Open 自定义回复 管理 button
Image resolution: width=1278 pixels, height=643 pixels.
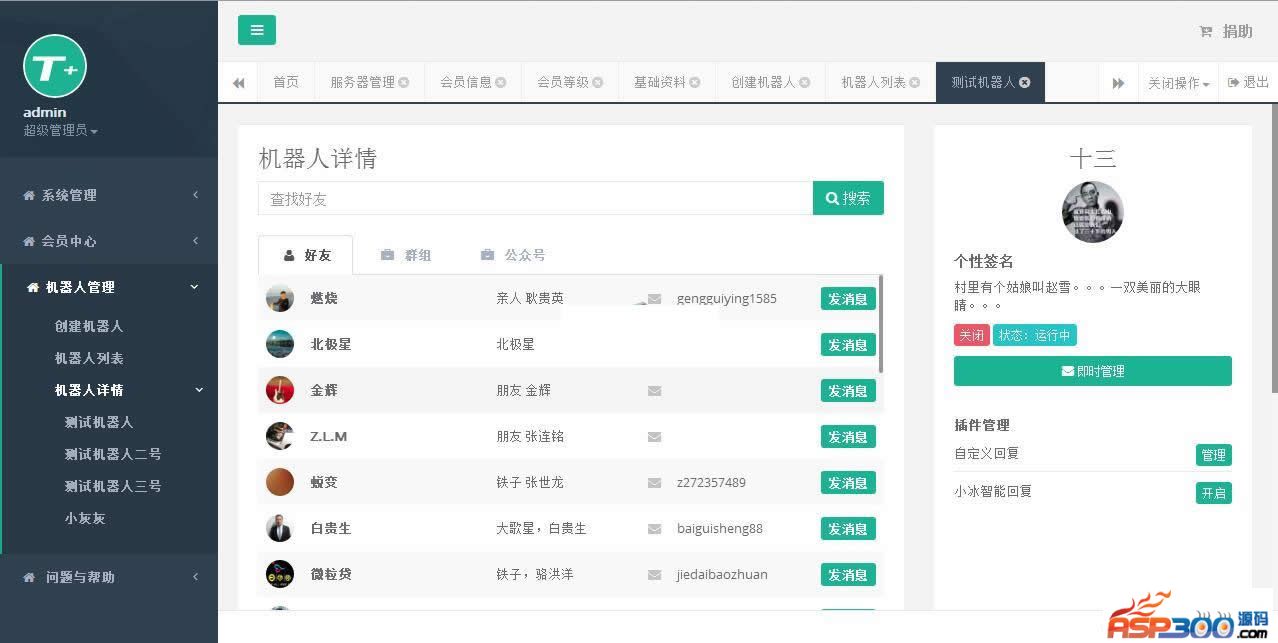pos(1213,455)
